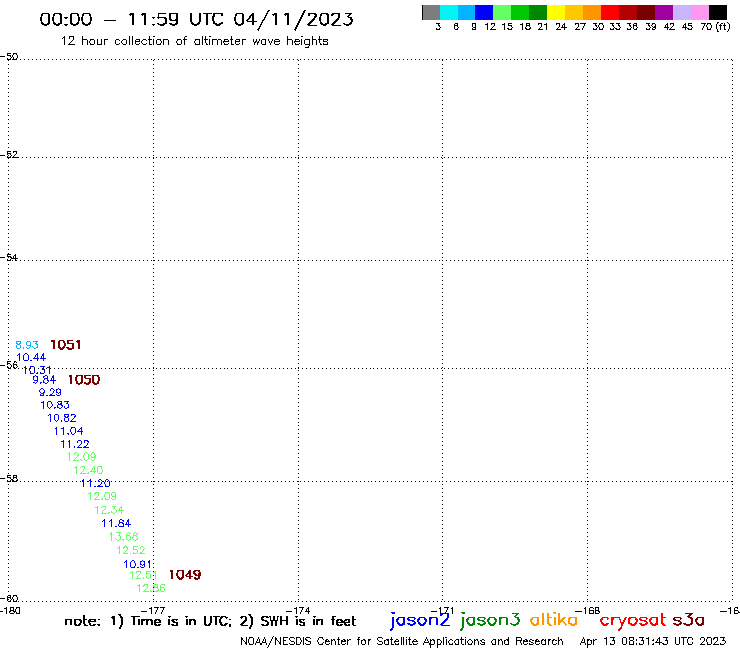This screenshot has height=650, width=740.
Task: Select the -177 longitude axis label
Action: tap(153, 610)
